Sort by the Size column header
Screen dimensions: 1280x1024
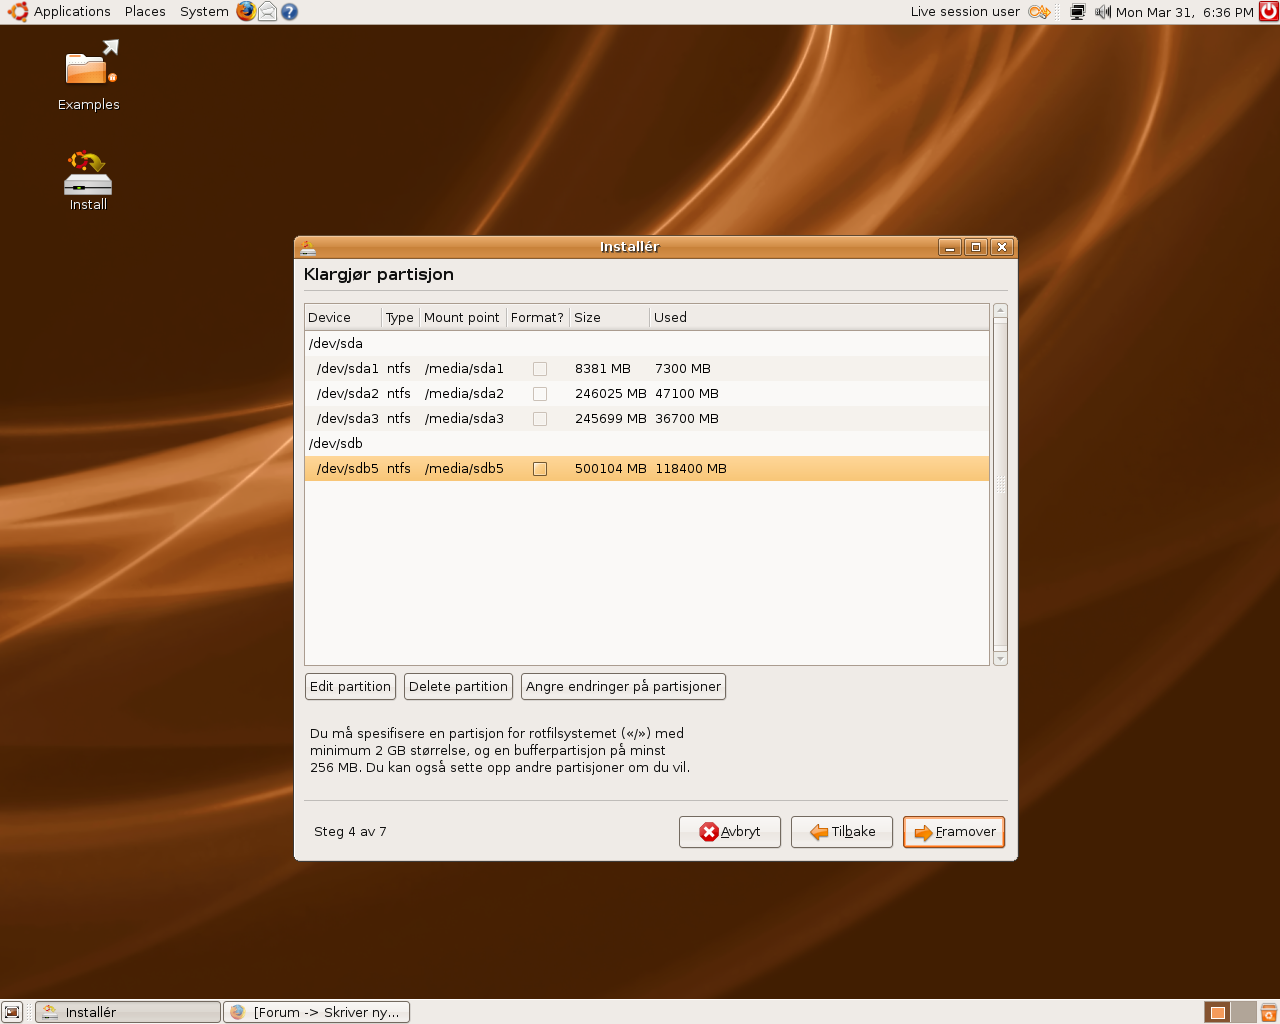click(x=609, y=318)
